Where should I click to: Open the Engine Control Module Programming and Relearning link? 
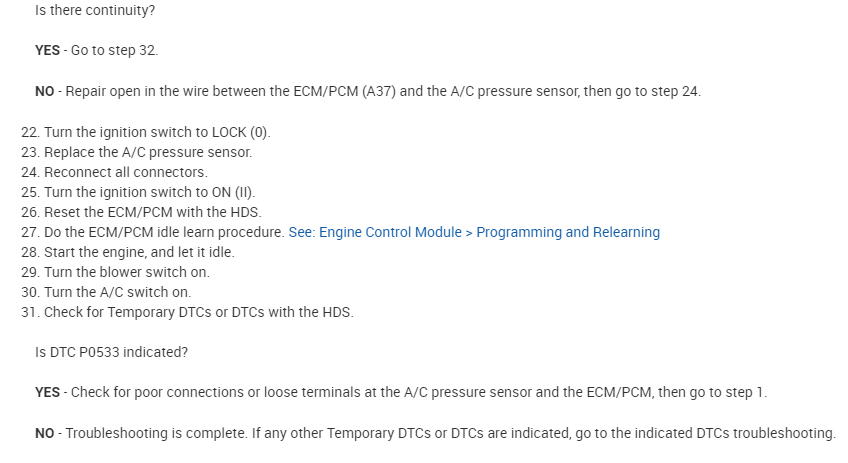click(x=474, y=232)
